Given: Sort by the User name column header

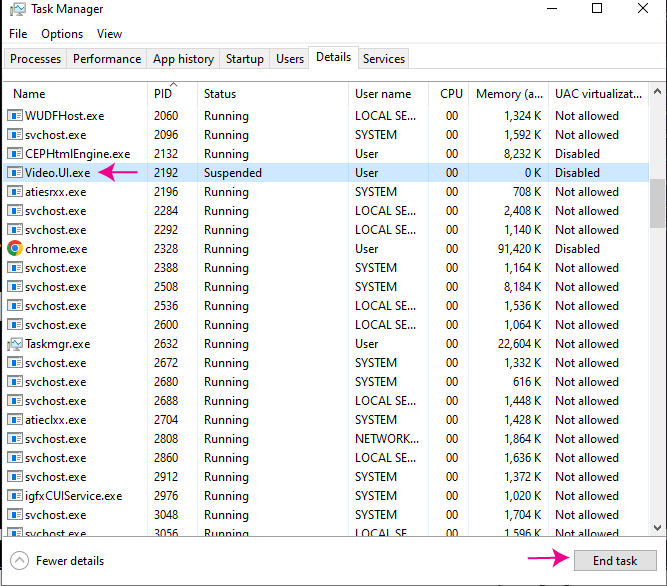Looking at the screenshot, I should click(388, 94).
